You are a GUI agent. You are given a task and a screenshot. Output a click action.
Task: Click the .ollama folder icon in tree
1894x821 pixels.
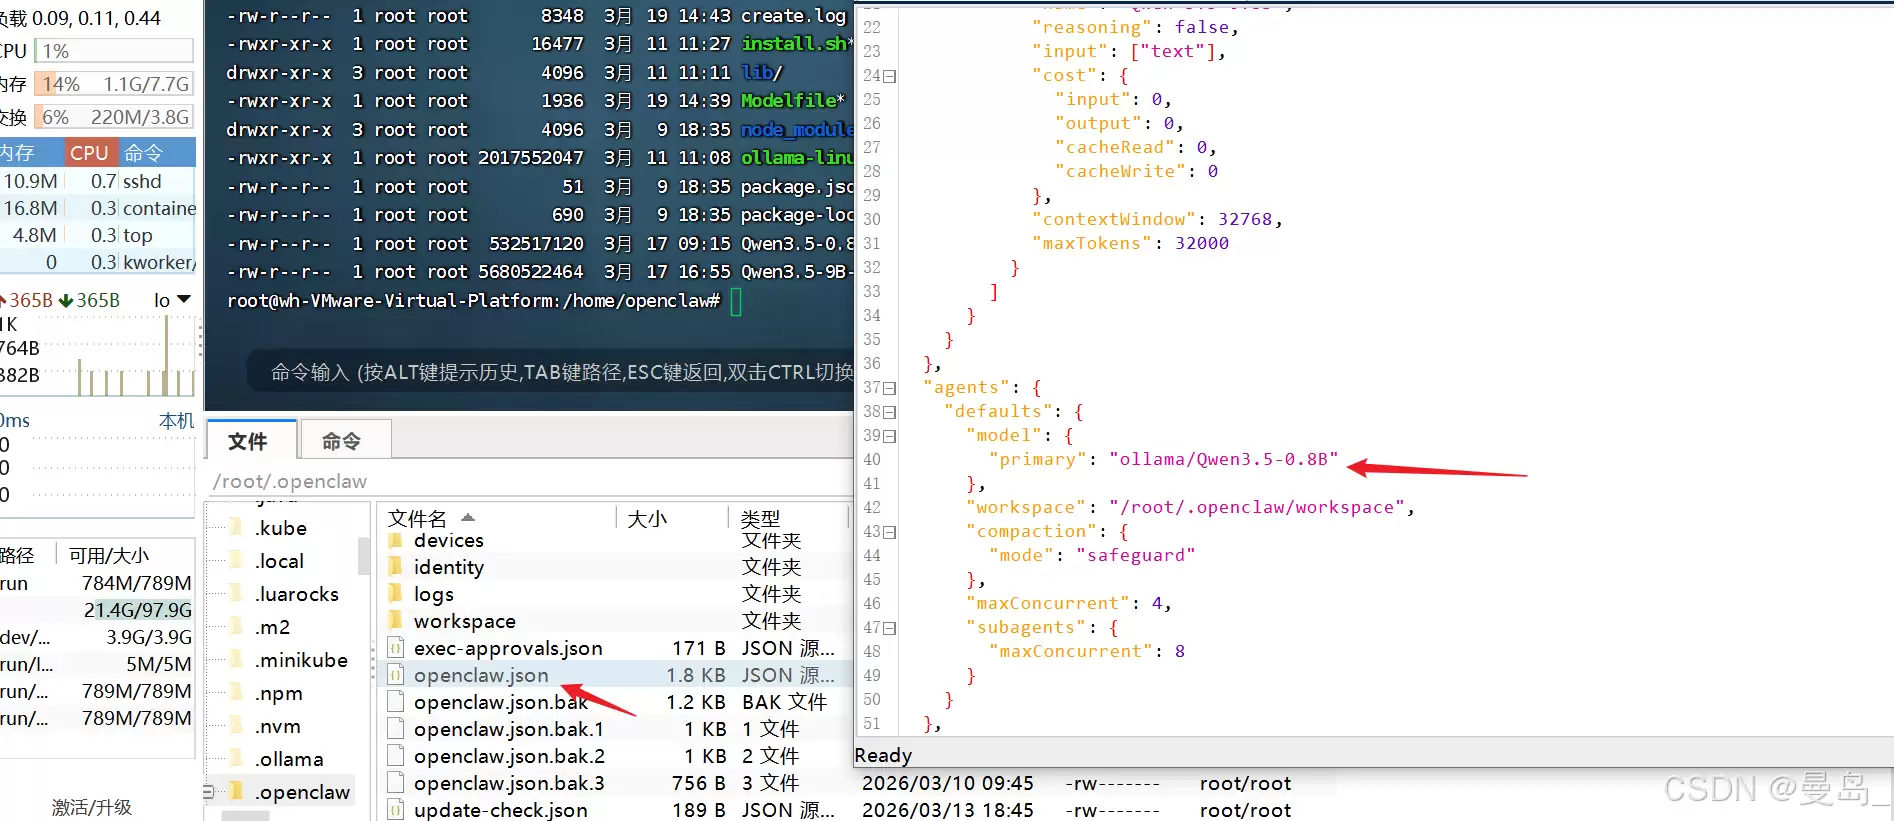237,759
